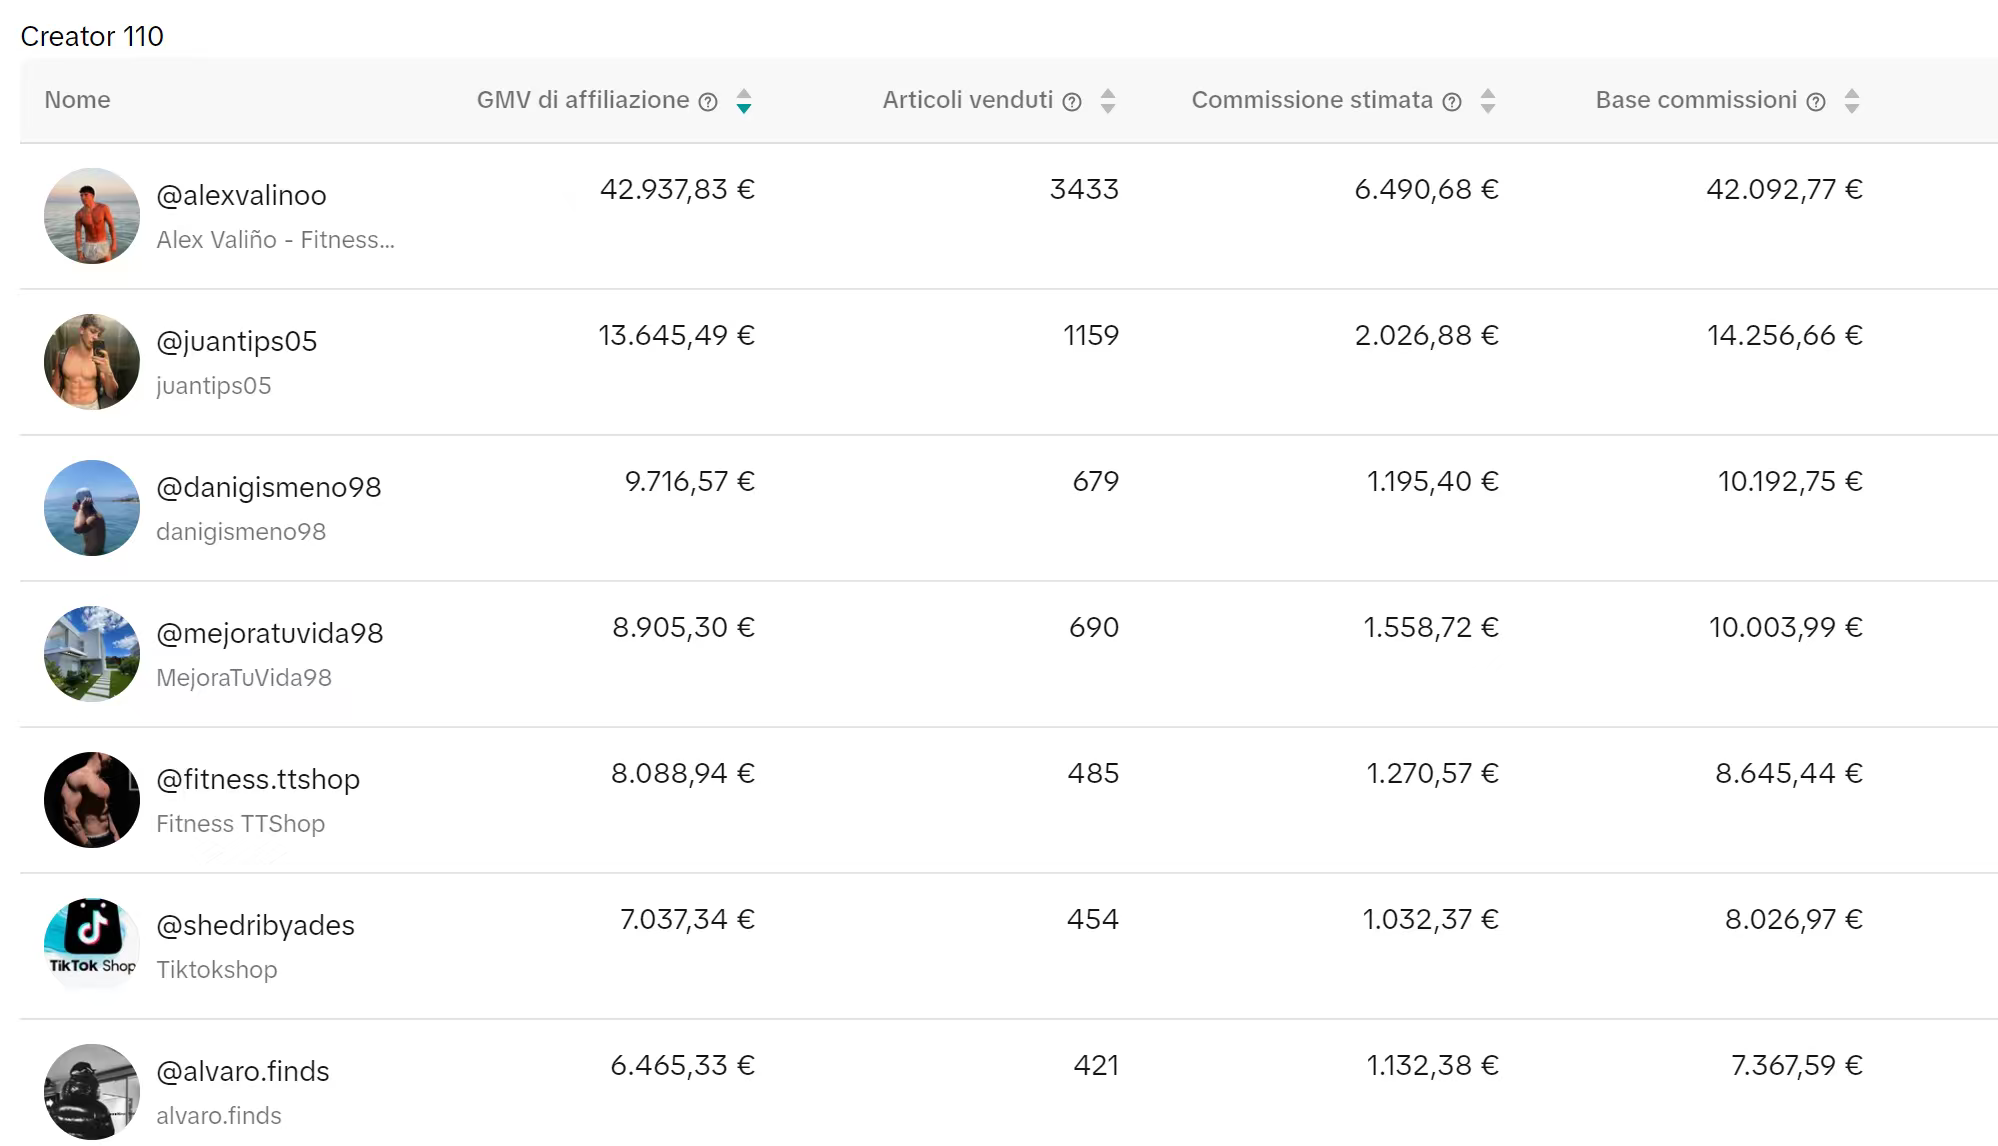Image resolution: width=1998 pixels, height=1146 pixels.
Task: Open @alexvalinoo profile picture
Action: (92, 216)
